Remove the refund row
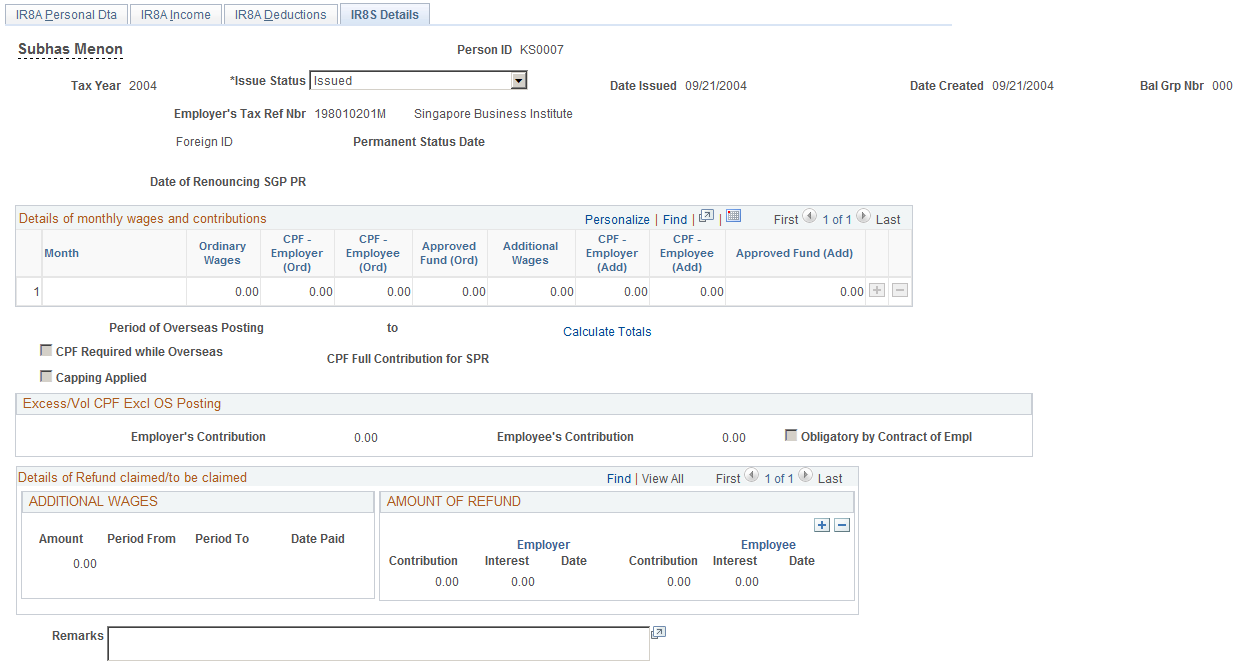1239x667 pixels. pyautogui.click(x=842, y=524)
